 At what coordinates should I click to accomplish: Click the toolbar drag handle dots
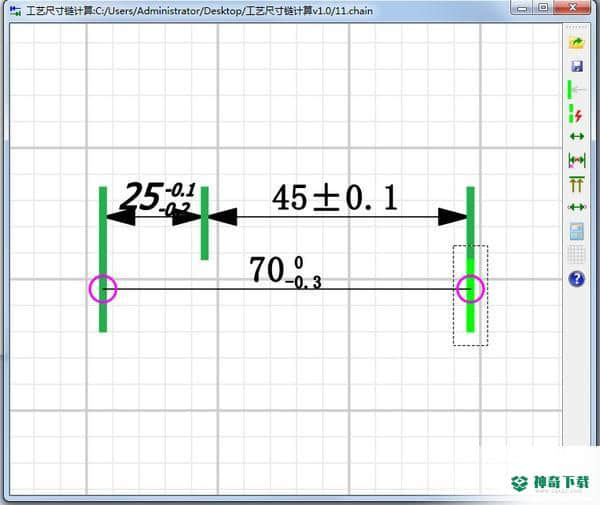pos(576,27)
